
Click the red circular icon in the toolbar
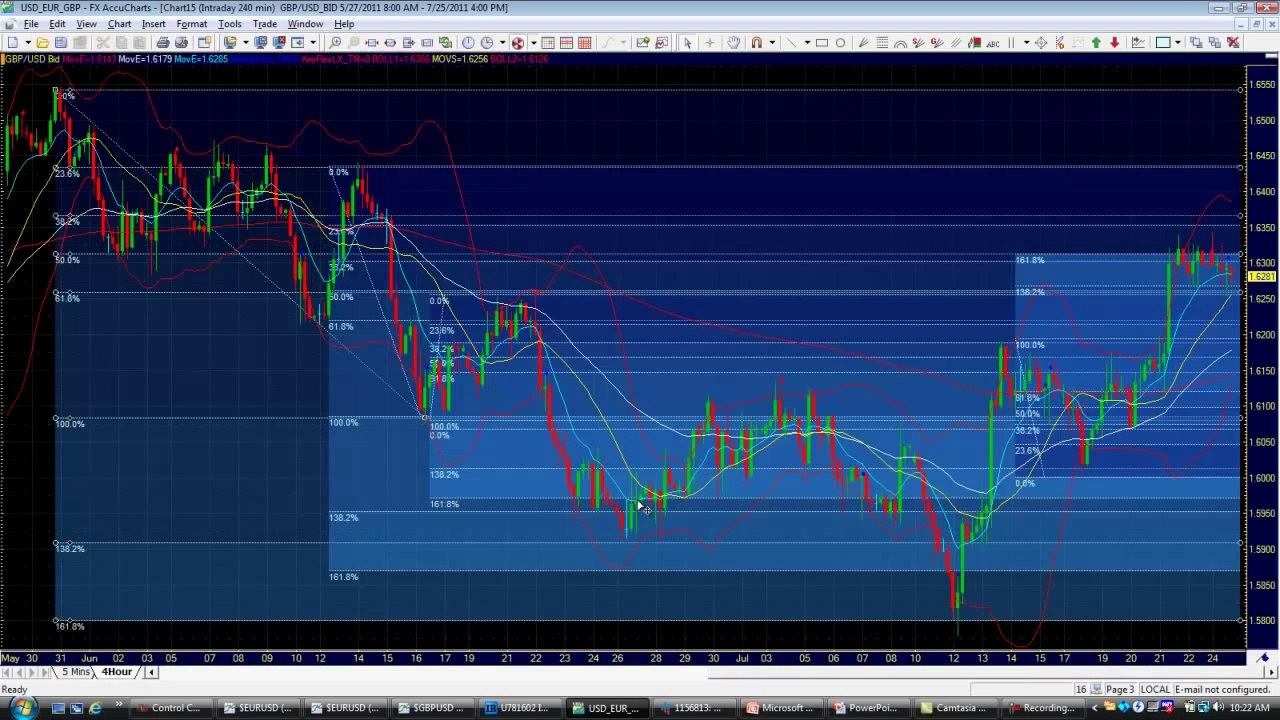coord(518,42)
